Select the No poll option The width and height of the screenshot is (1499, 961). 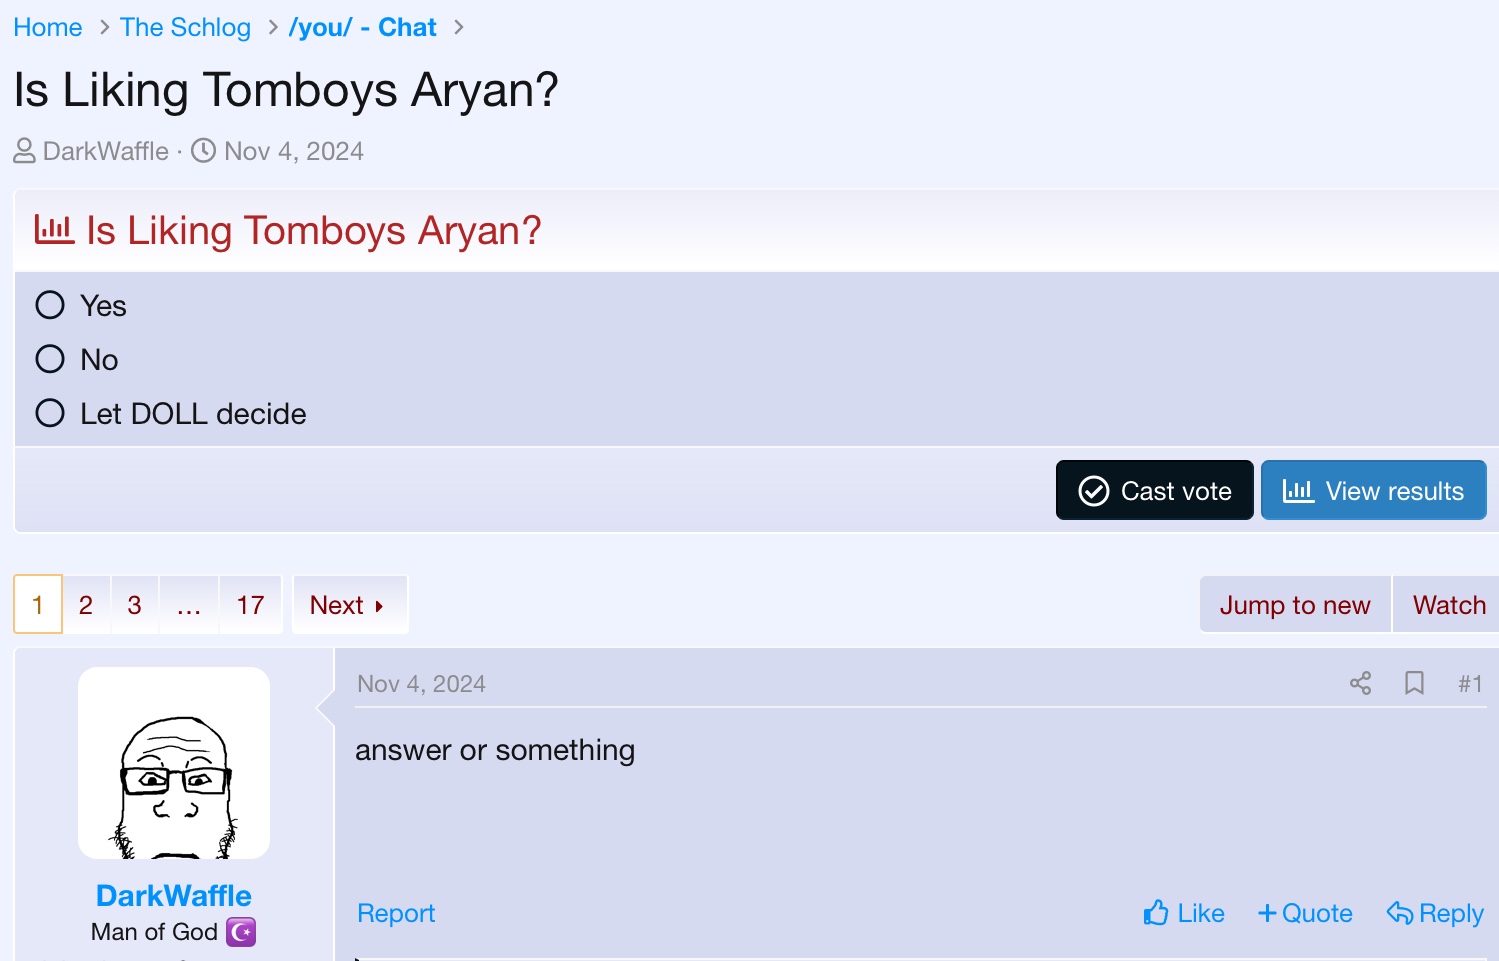[50, 359]
